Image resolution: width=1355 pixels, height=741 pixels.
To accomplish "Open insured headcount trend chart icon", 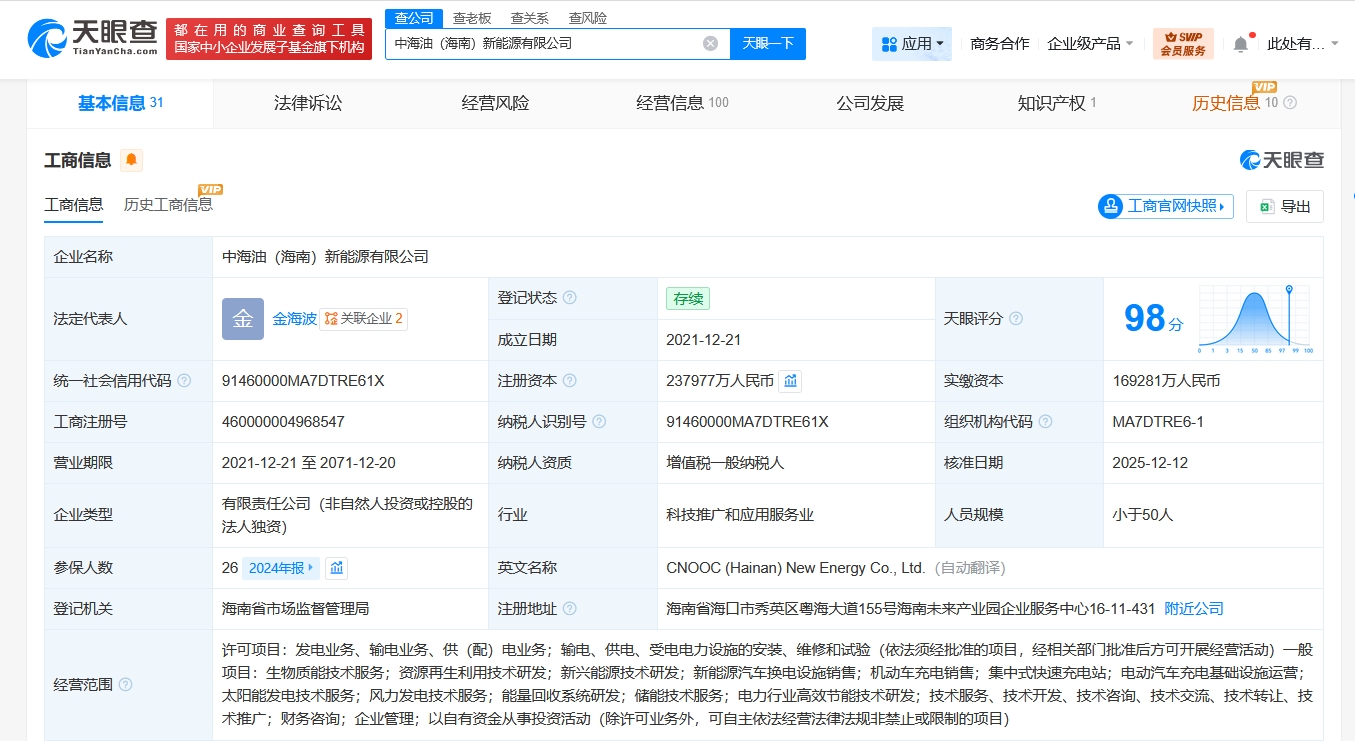I will [337, 568].
